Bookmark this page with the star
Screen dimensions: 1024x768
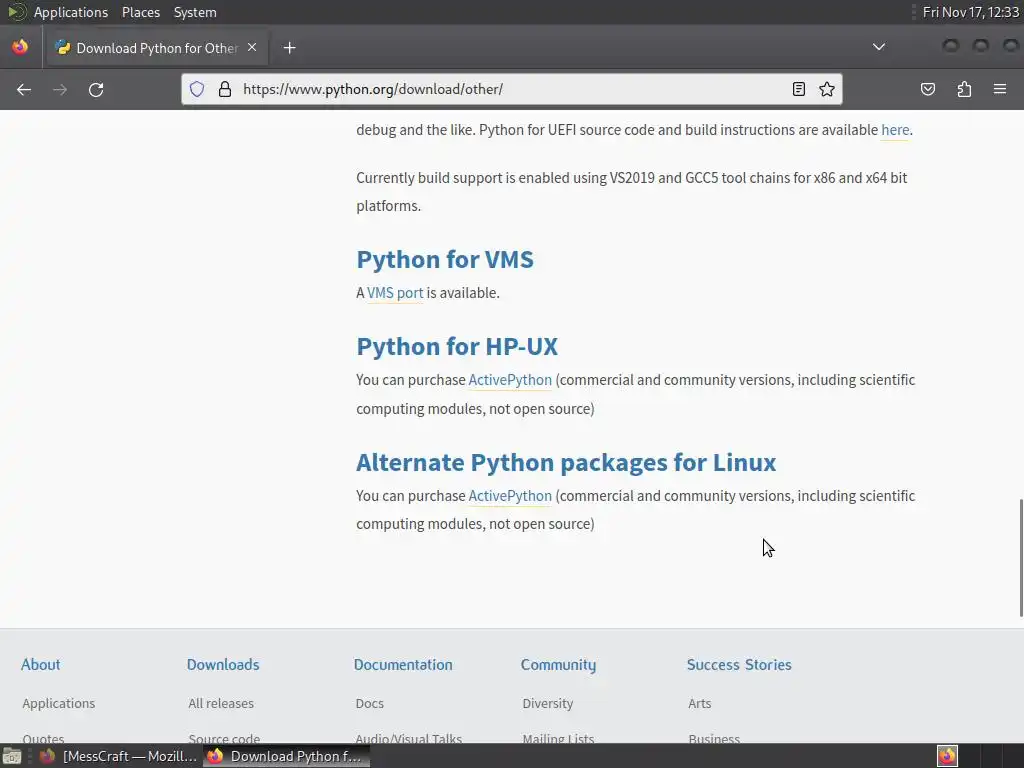(x=827, y=89)
